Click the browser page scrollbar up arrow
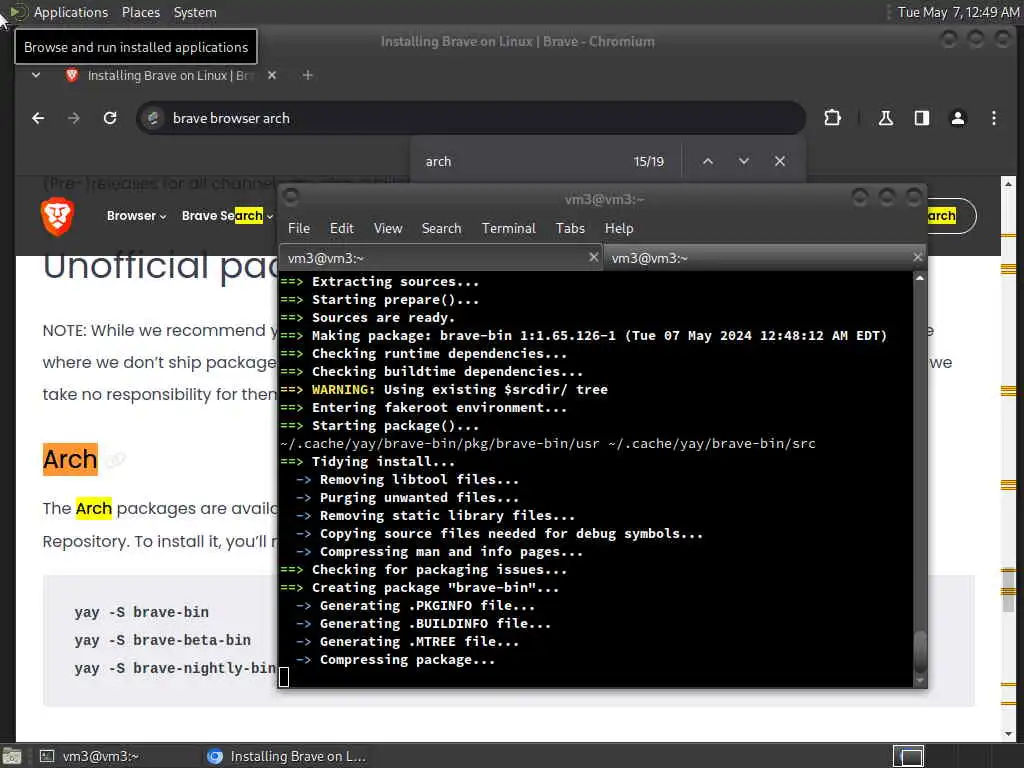 pos(1008,184)
